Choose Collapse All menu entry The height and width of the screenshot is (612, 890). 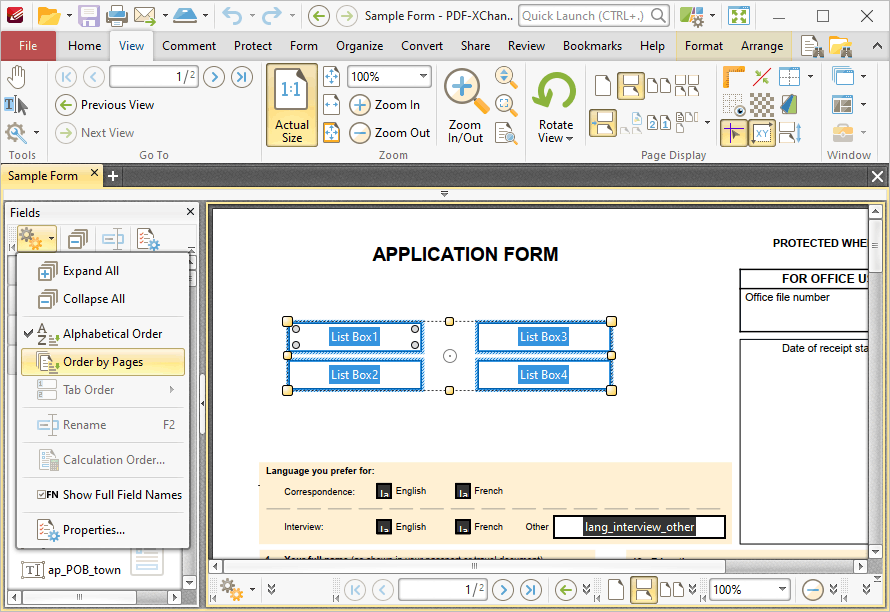pos(103,299)
